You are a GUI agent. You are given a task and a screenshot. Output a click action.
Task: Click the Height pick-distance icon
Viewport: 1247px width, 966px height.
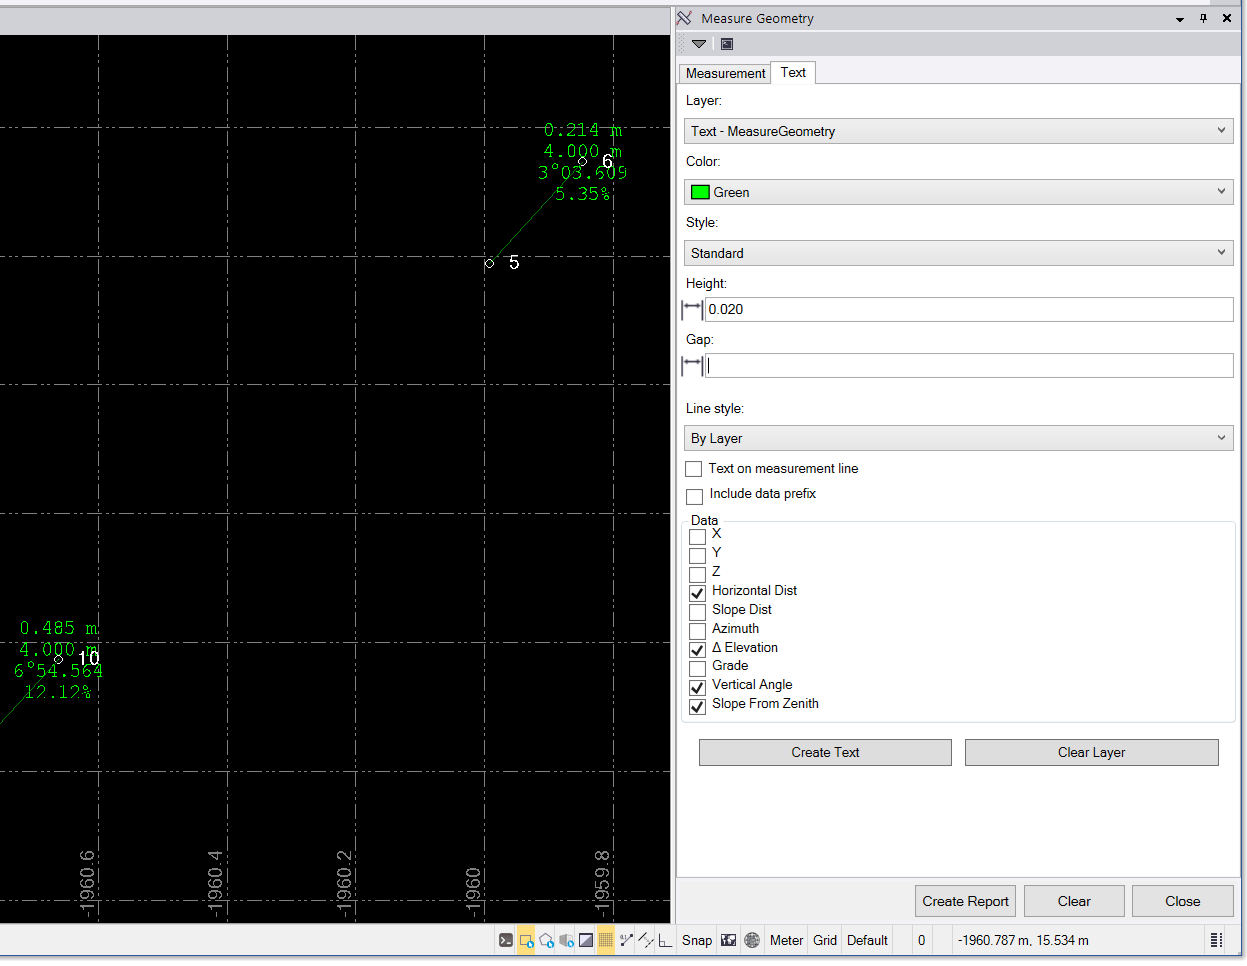pyautogui.click(x=692, y=309)
